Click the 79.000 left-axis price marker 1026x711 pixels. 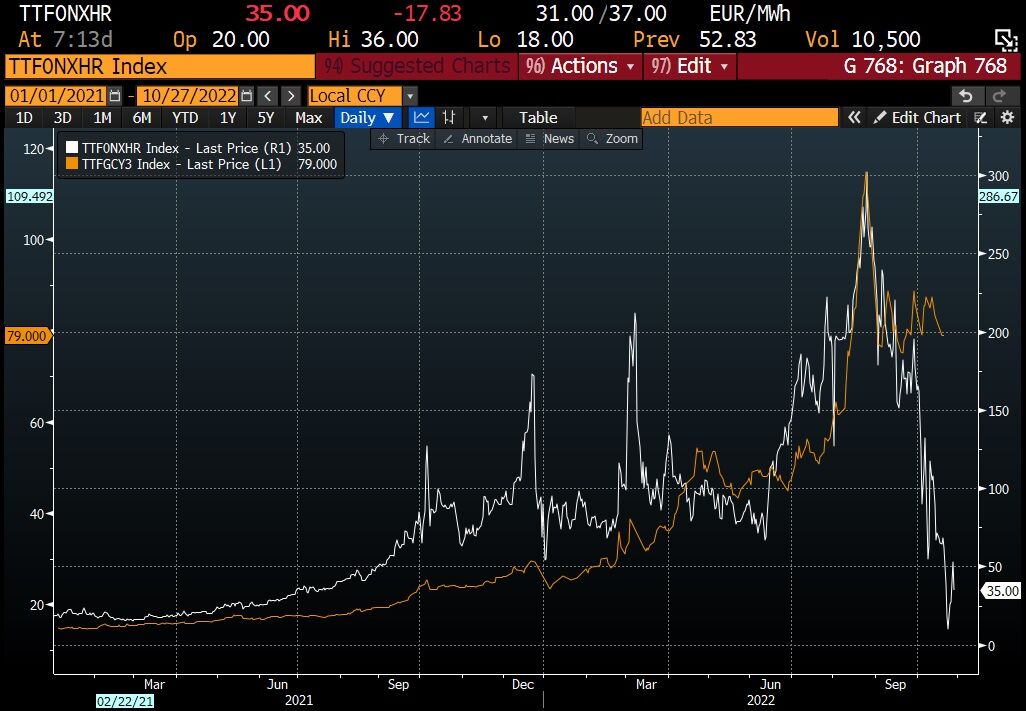coord(27,336)
